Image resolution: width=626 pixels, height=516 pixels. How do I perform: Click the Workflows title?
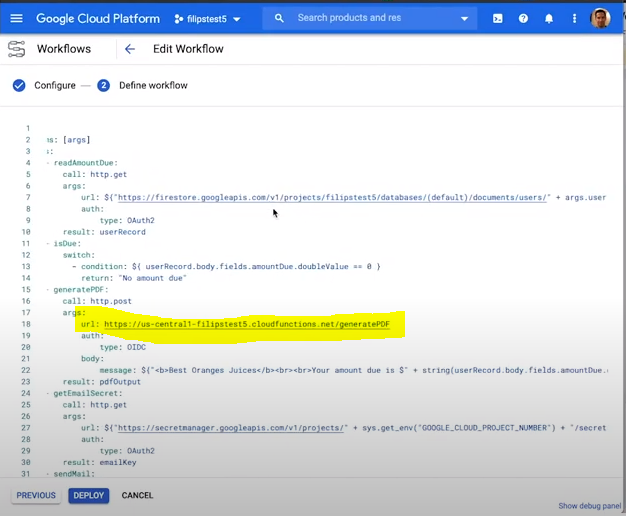pos(64,49)
